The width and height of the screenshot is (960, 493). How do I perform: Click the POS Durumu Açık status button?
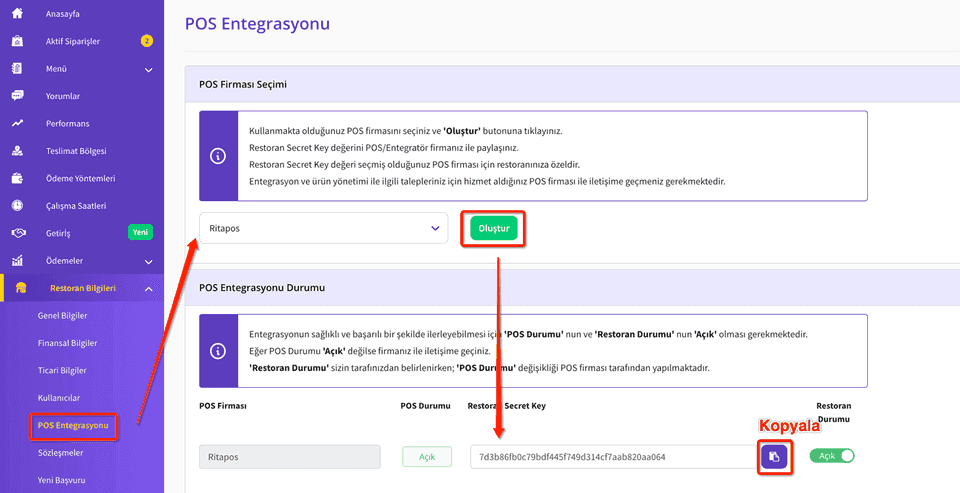(427, 457)
